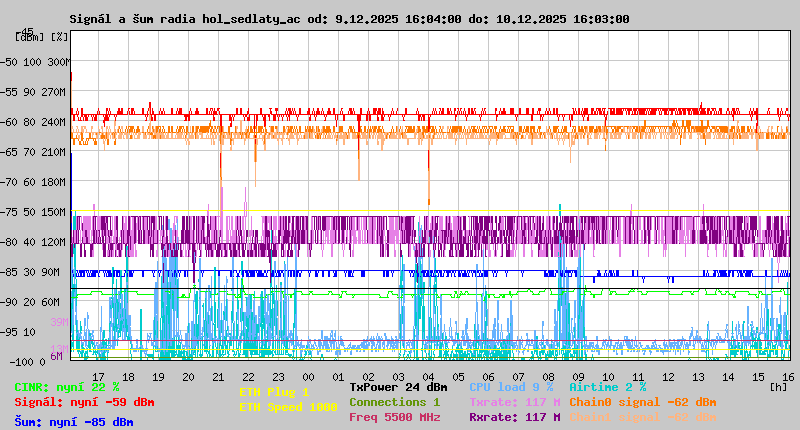Select the Freq 5500 MHz legend entry

[394, 417]
